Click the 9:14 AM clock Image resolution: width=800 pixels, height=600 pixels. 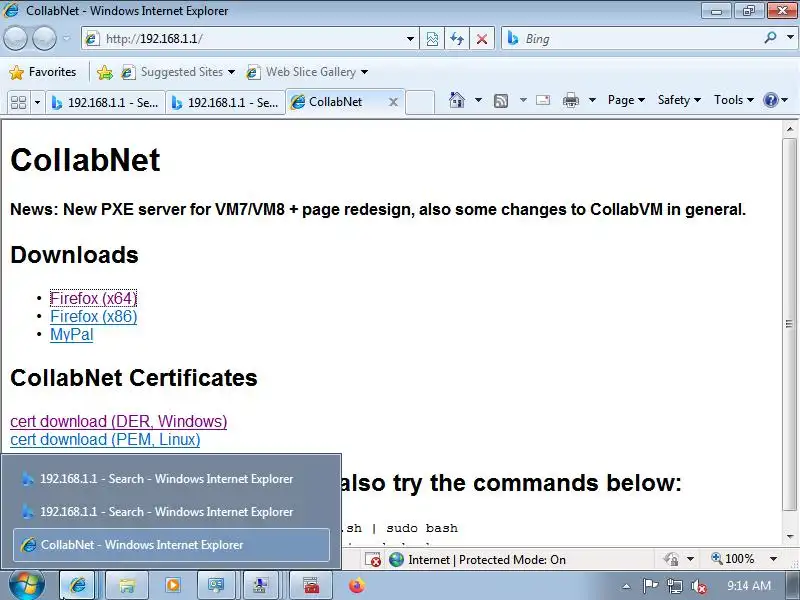(748, 586)
